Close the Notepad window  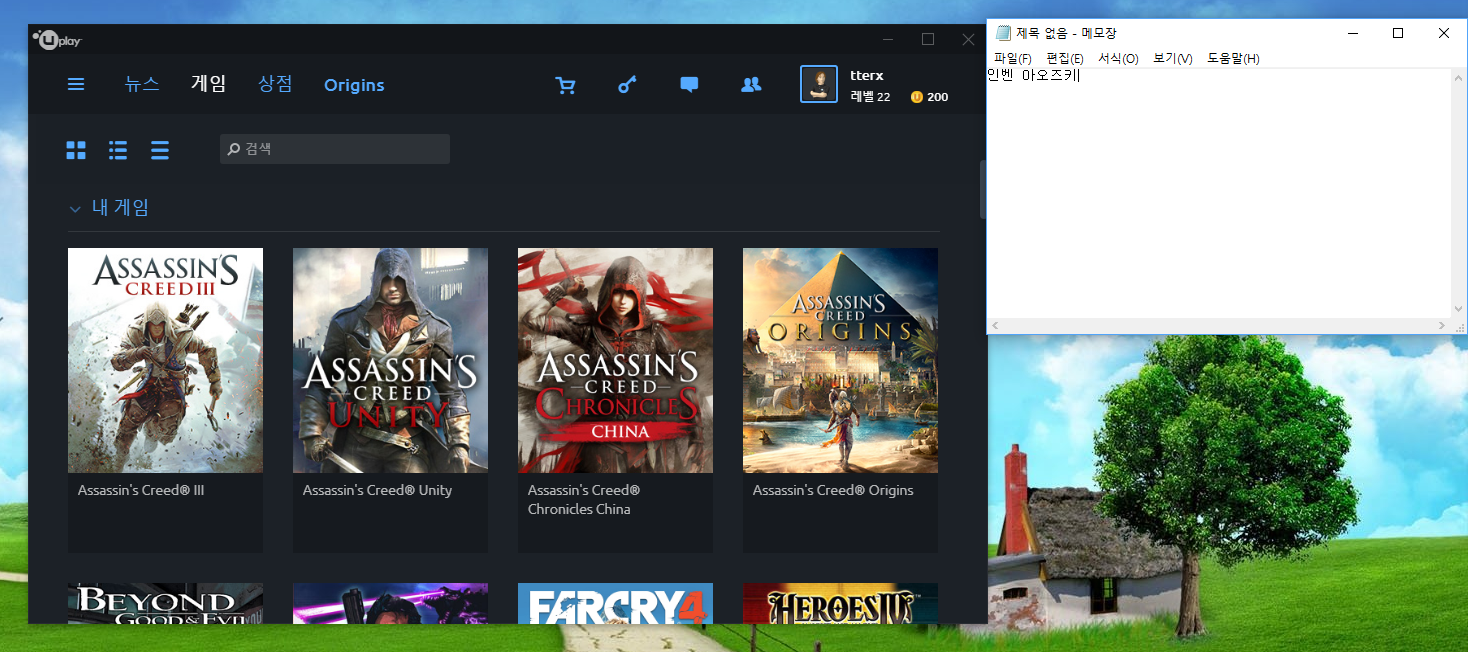pyautogui.click(x=1444, y=33)
